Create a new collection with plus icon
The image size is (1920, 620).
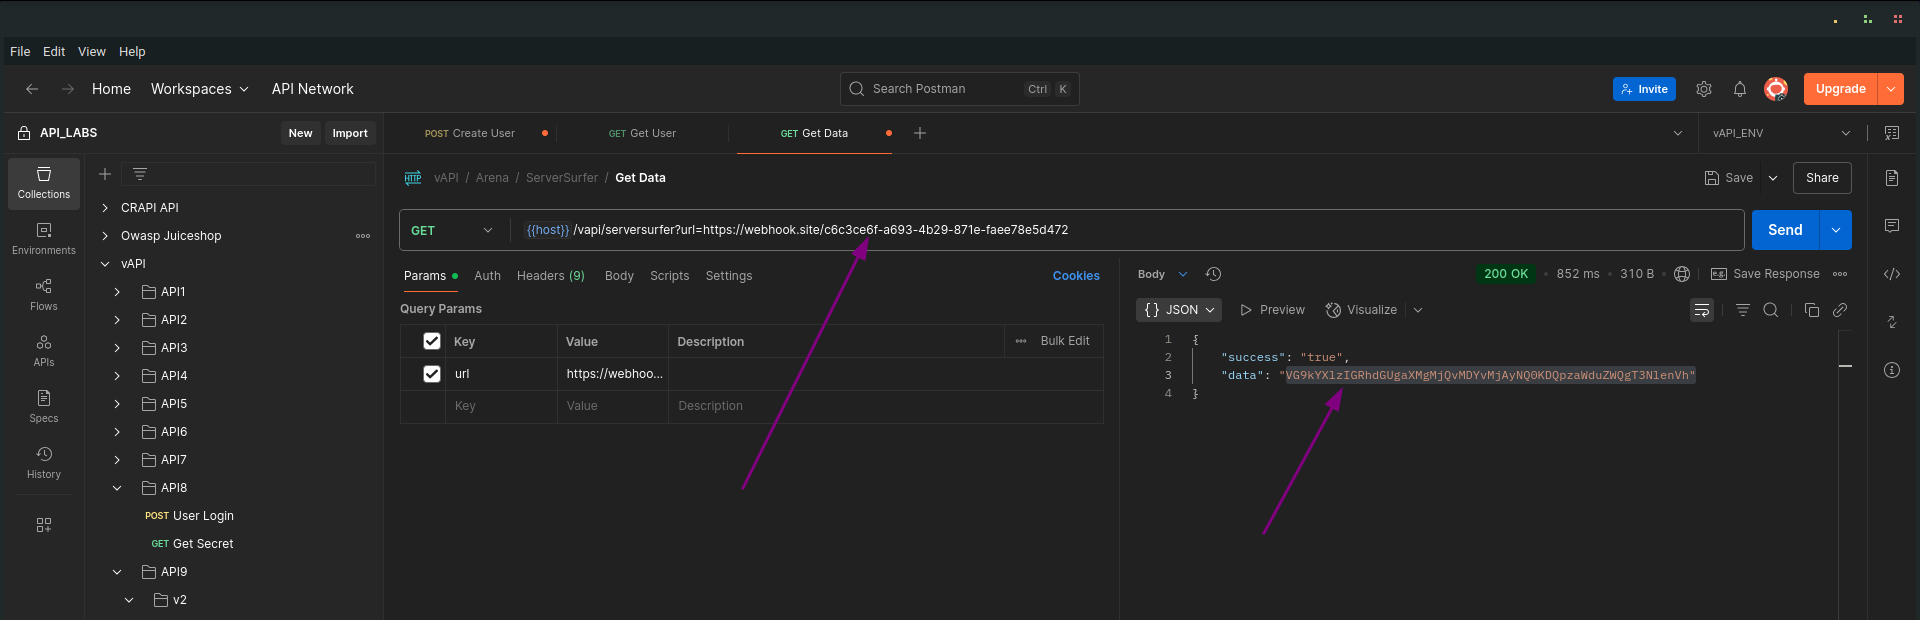[105, 174]
